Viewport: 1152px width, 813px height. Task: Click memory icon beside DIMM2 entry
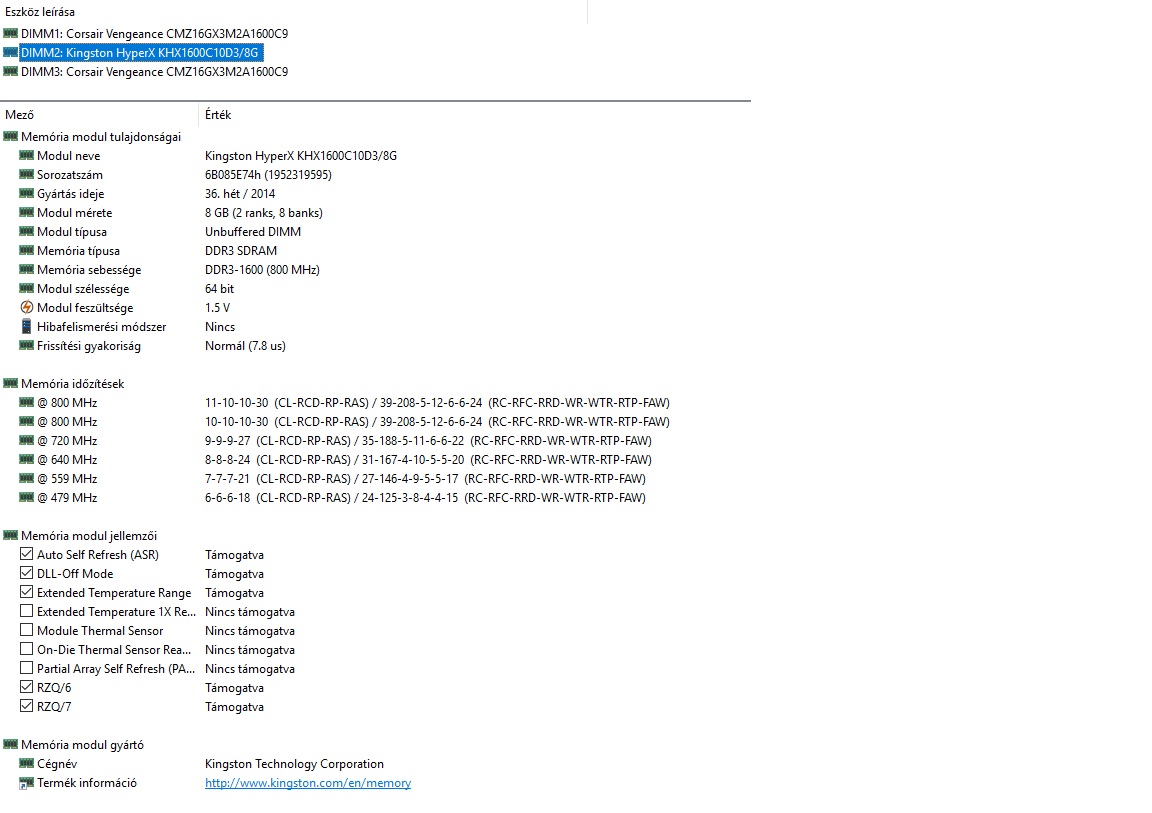click(x=10, y=53)
